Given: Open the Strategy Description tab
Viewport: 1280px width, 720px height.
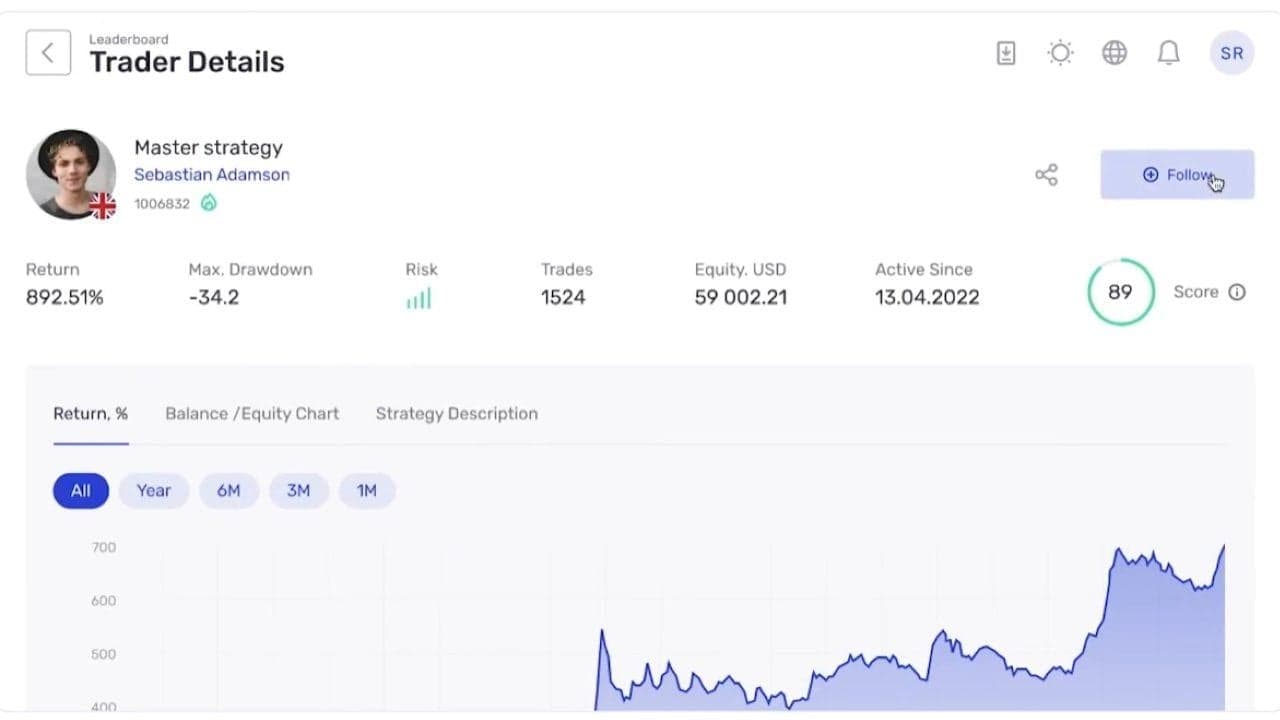Looking at the screenshot, I should coord(456,413).
